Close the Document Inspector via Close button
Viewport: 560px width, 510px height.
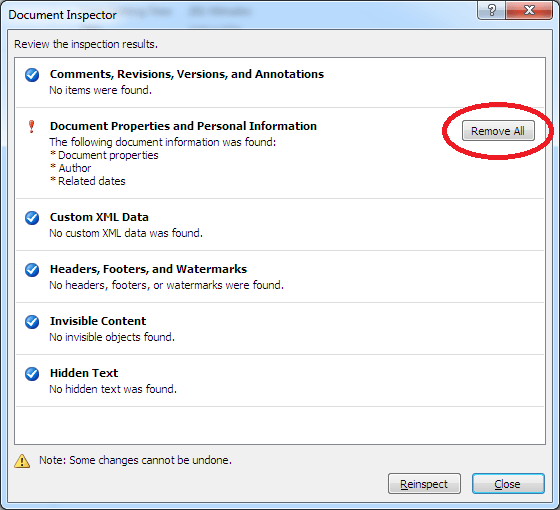click(x=508, y=484)
